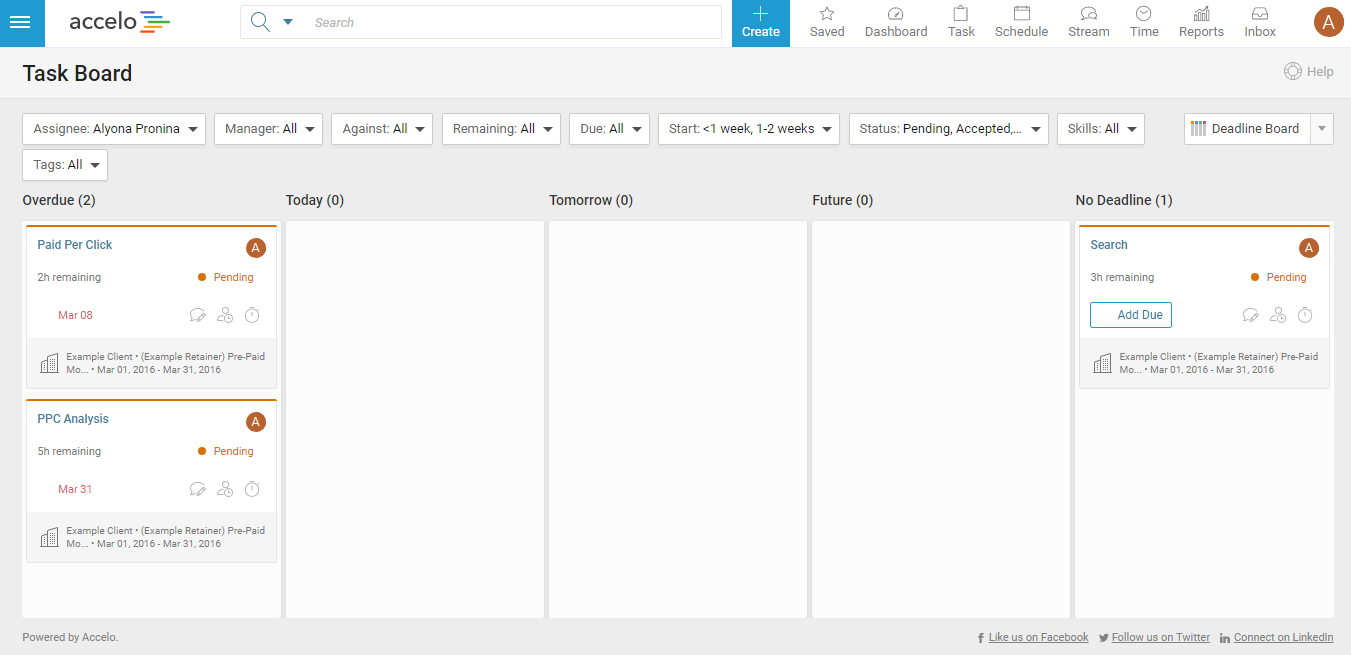This screenshot has height=655, width=1351.
Task: Open Example Client retainer link on Search task
Action: (1218, 363)
